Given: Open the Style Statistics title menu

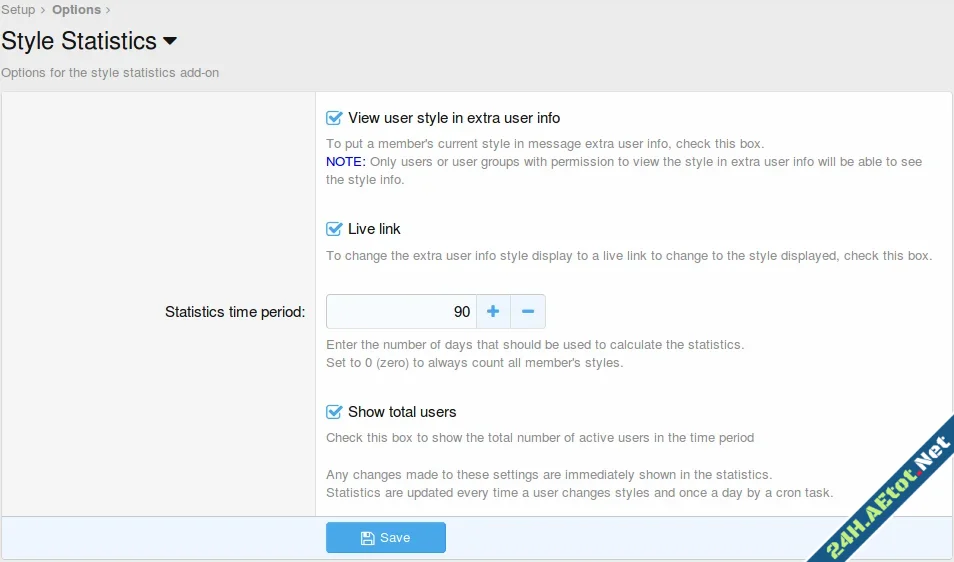Looking at the screenshot, I should coord(88,41).
